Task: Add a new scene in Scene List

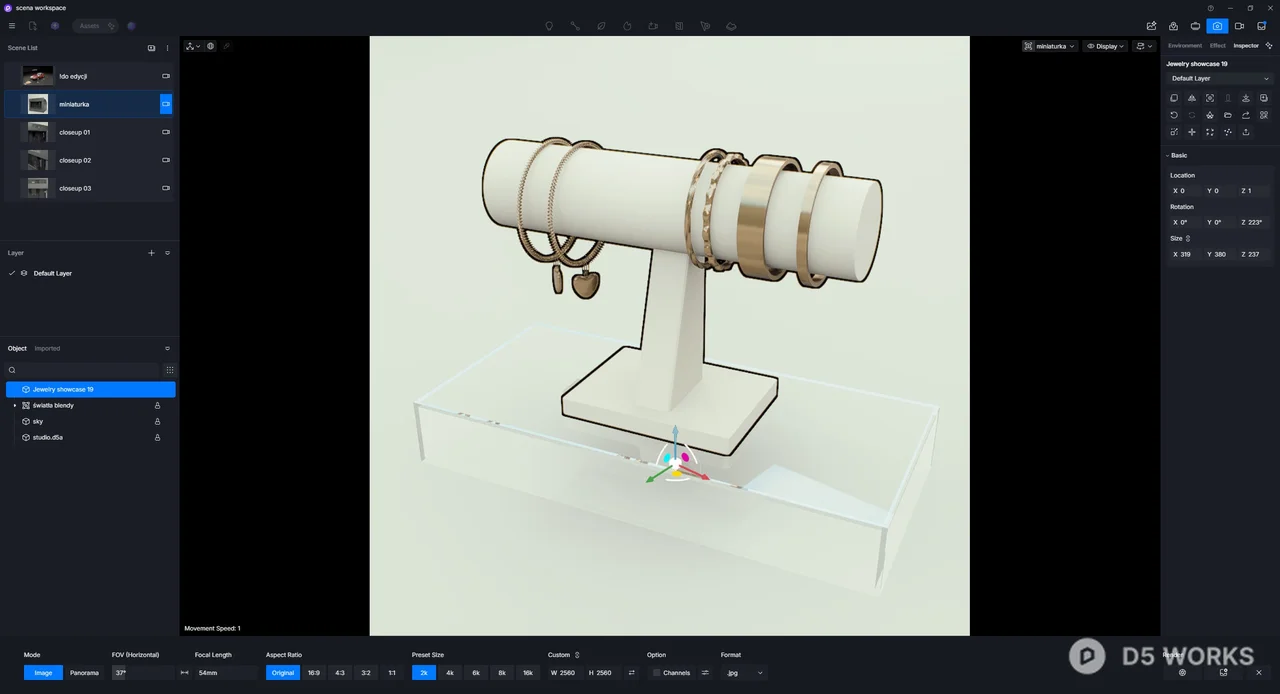Action: (152, 48)
